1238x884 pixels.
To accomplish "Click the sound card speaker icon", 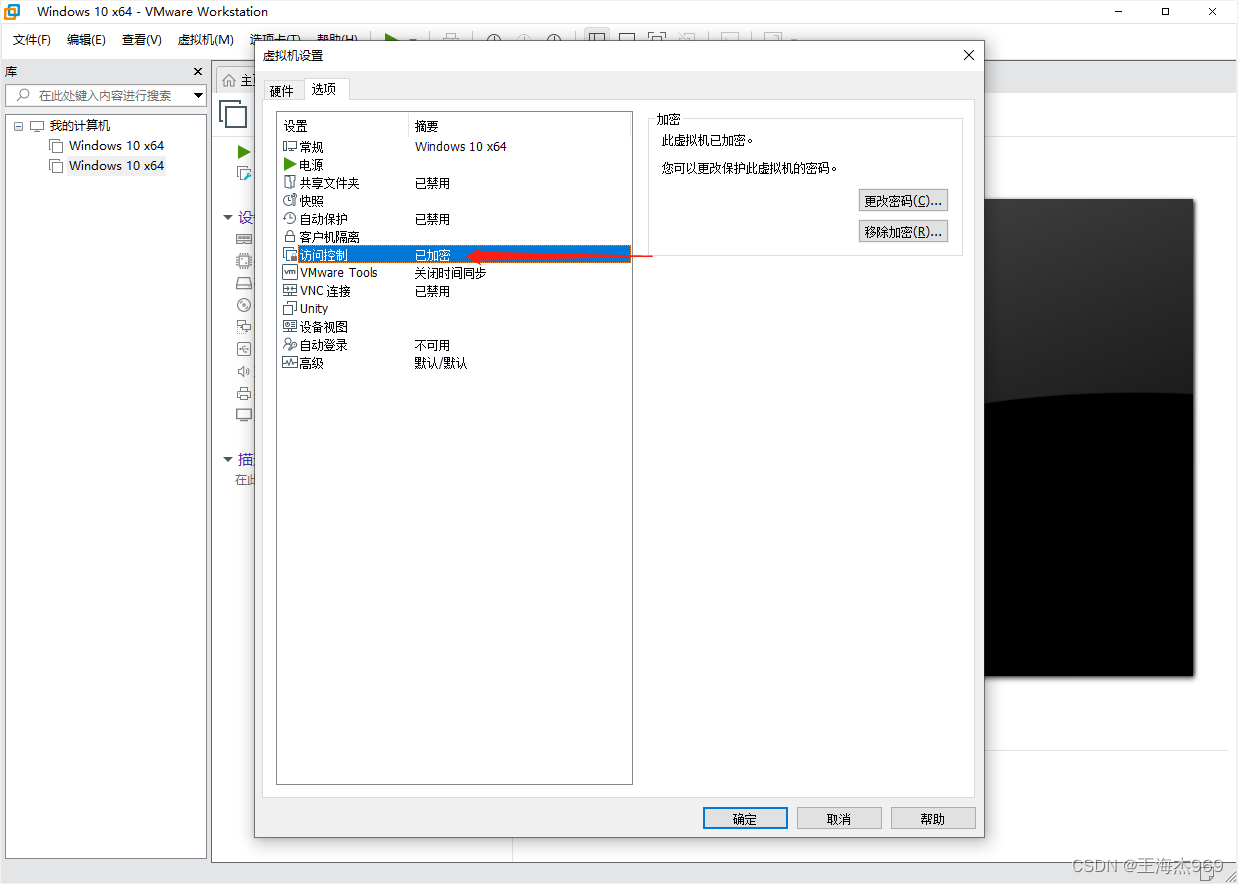I will coord(244,371).
